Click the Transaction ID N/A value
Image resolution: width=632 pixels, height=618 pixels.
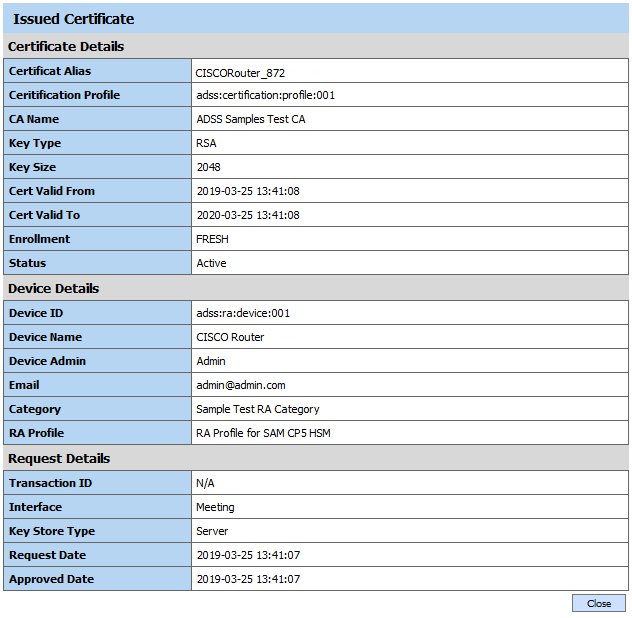205,484
